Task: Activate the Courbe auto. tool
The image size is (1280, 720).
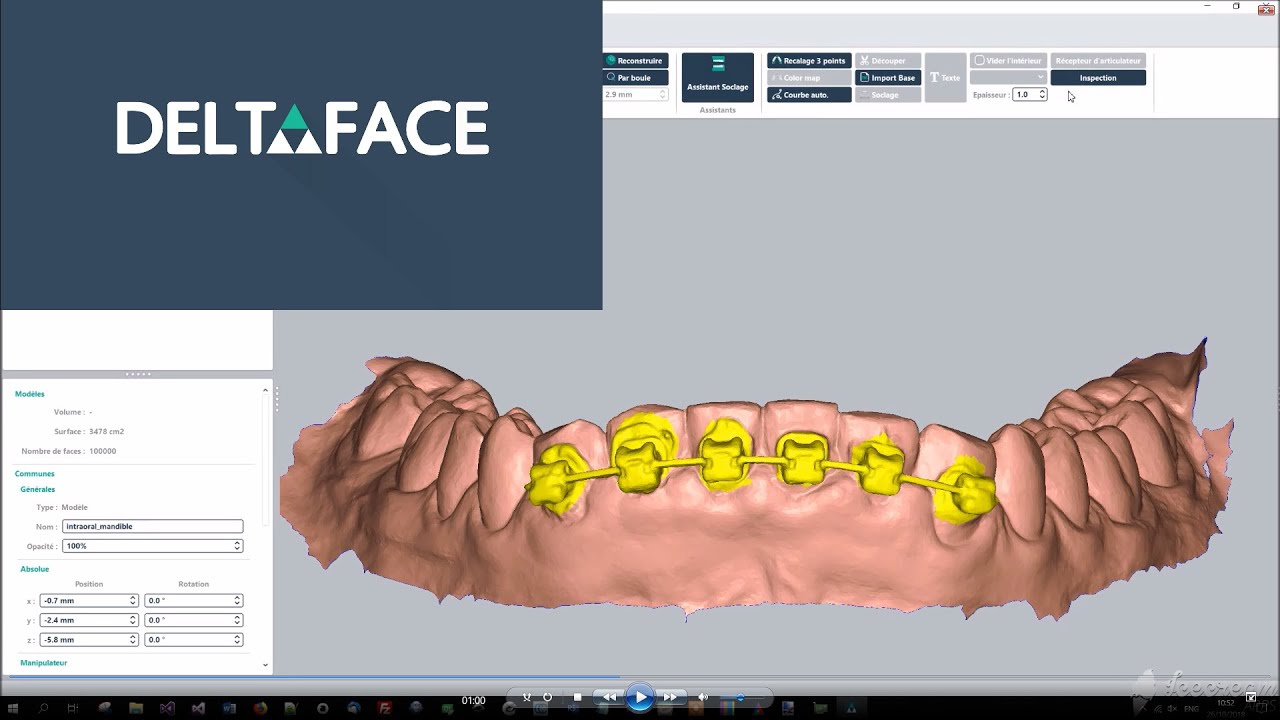Action: click(x=809, y=95)
